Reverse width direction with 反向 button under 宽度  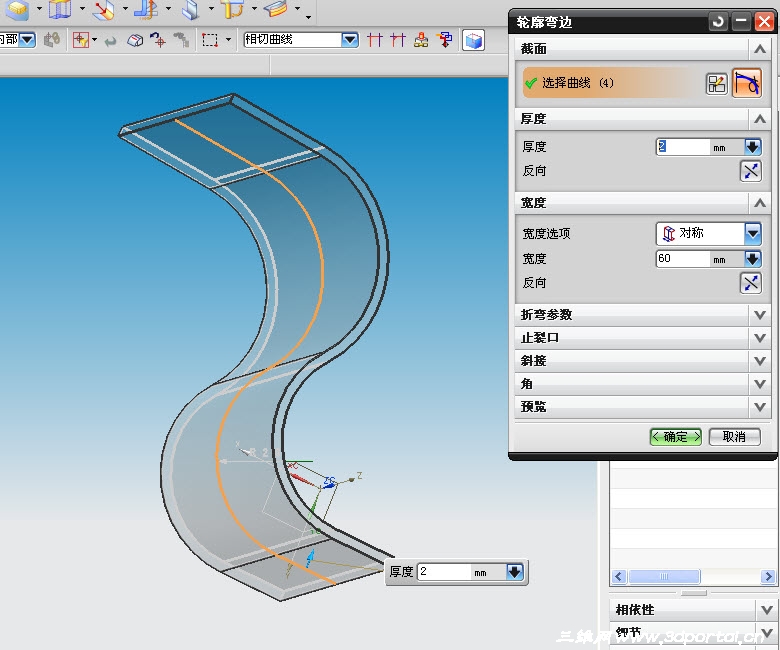tap(751, 282)
